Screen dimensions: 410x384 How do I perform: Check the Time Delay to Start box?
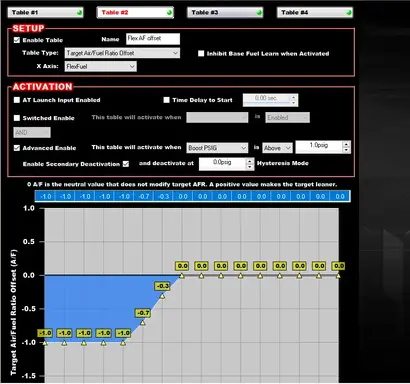[x=166, y=100]
